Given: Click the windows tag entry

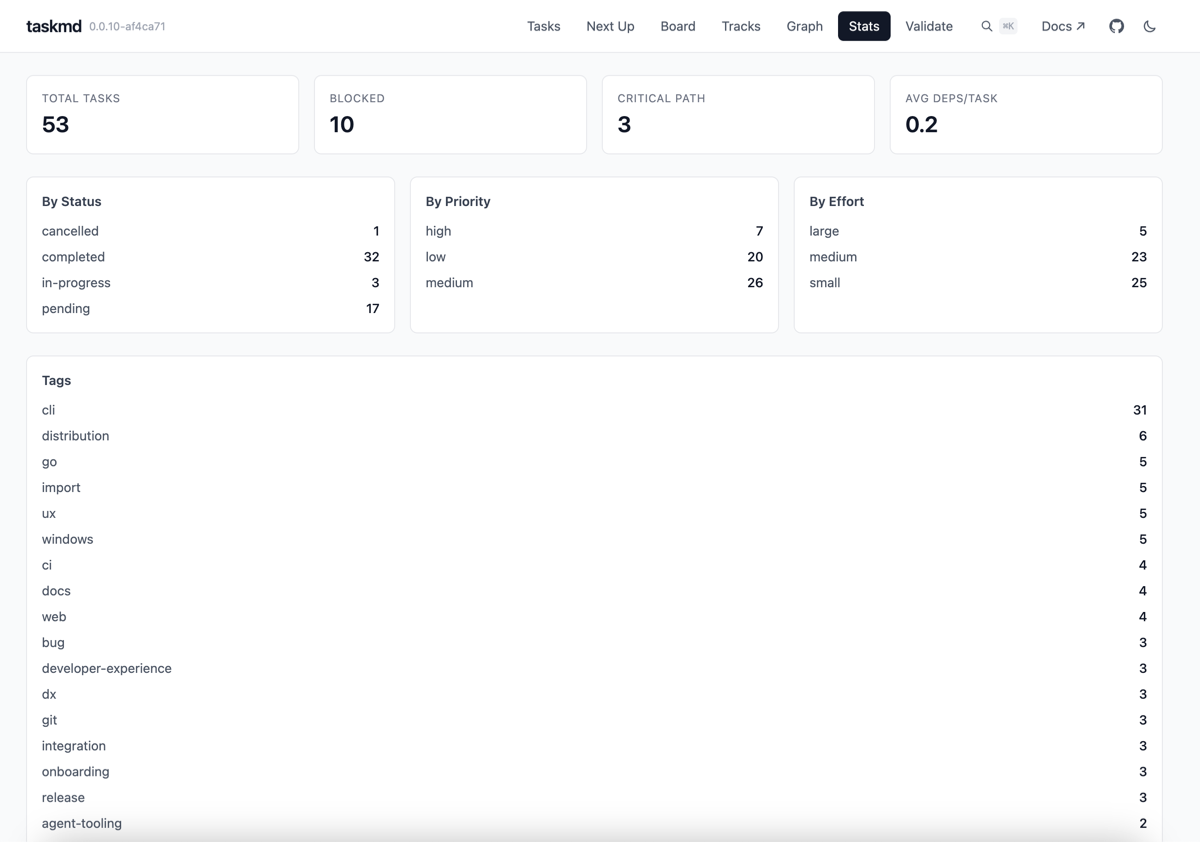Looking at the screenshot, I should pos(594,539).
